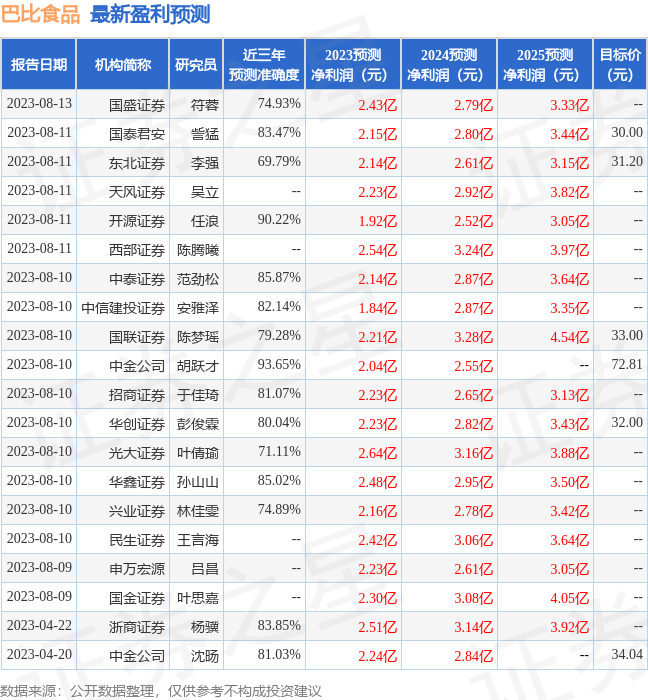Click the 数据来源 disclaimer footer text

pyautogui.click(x=161, y=691)
